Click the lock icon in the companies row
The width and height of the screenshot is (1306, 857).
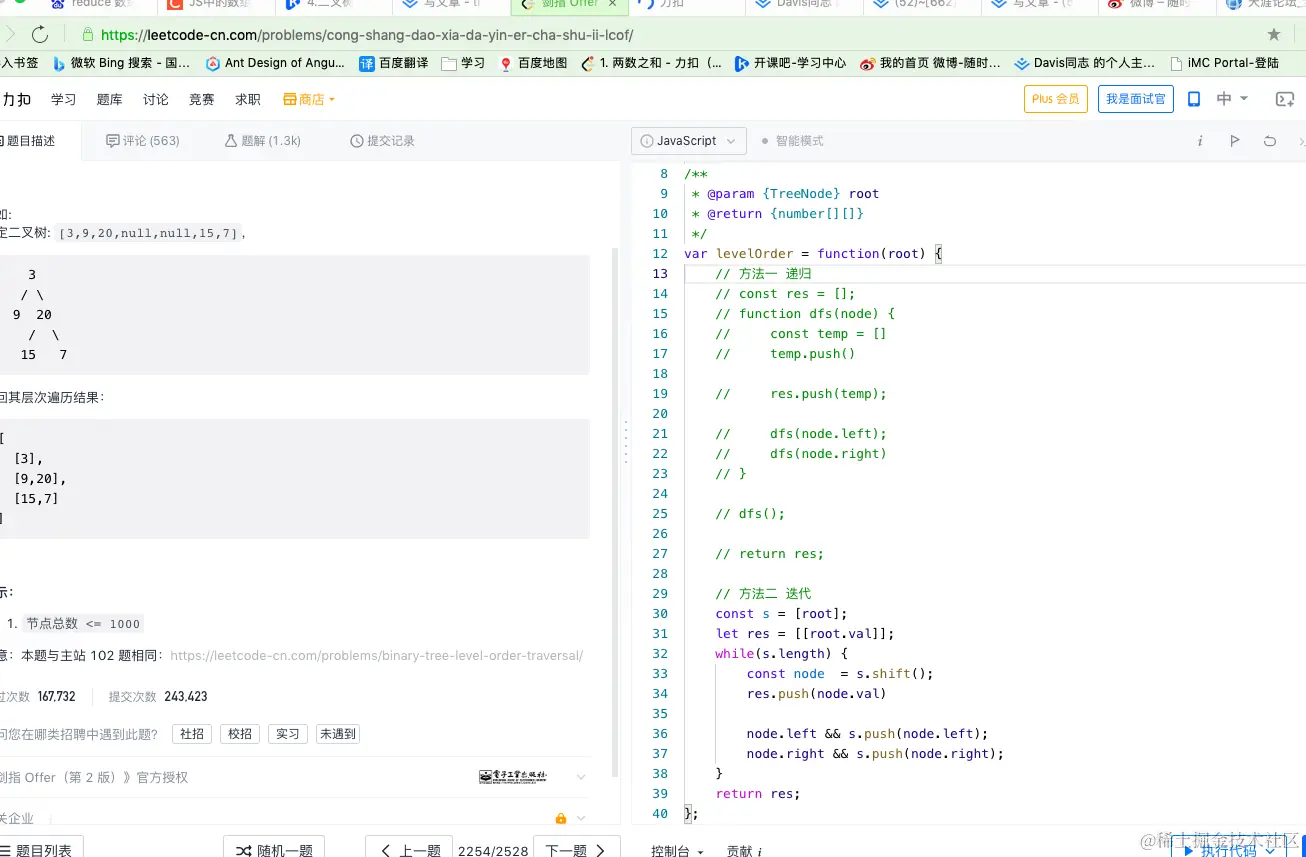coord(561,818)
